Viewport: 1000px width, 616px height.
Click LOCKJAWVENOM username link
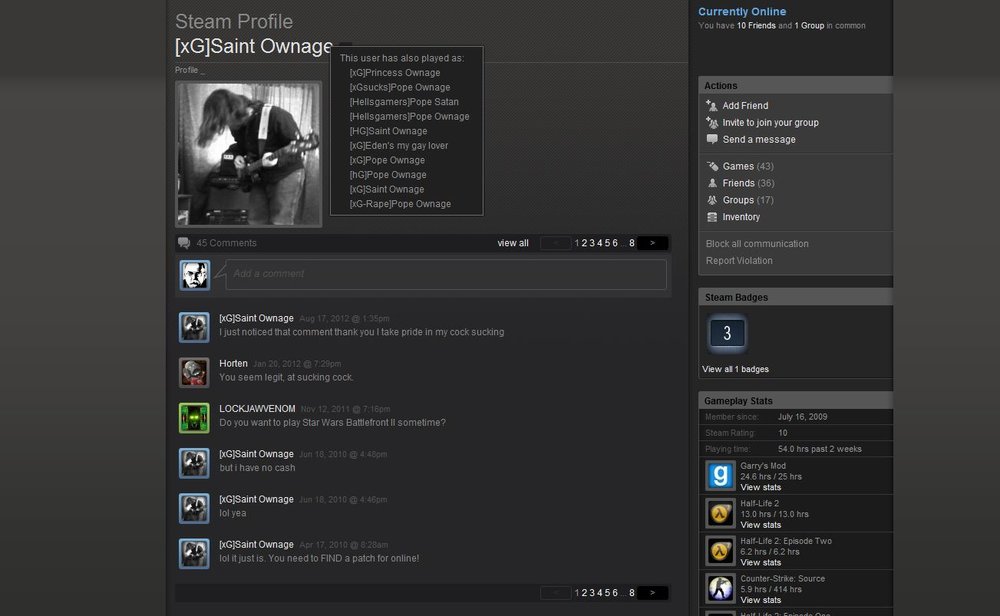257,409
